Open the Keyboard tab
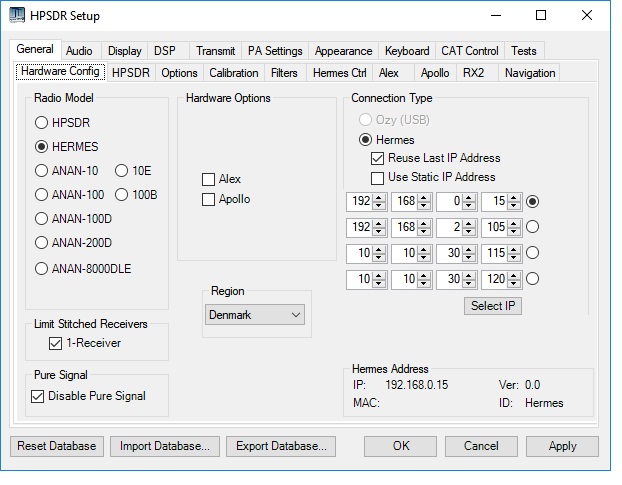Screen dimensions: 622x485 point(407,51)
